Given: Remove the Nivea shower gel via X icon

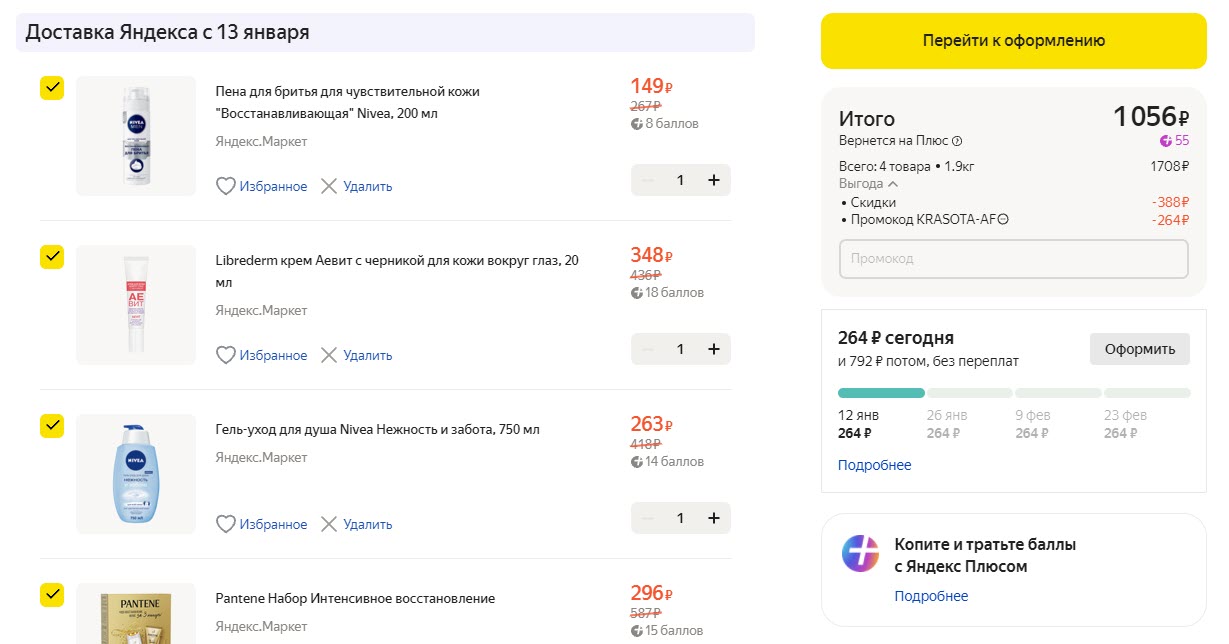Looking at the screenshot, I should coord(330,524).
